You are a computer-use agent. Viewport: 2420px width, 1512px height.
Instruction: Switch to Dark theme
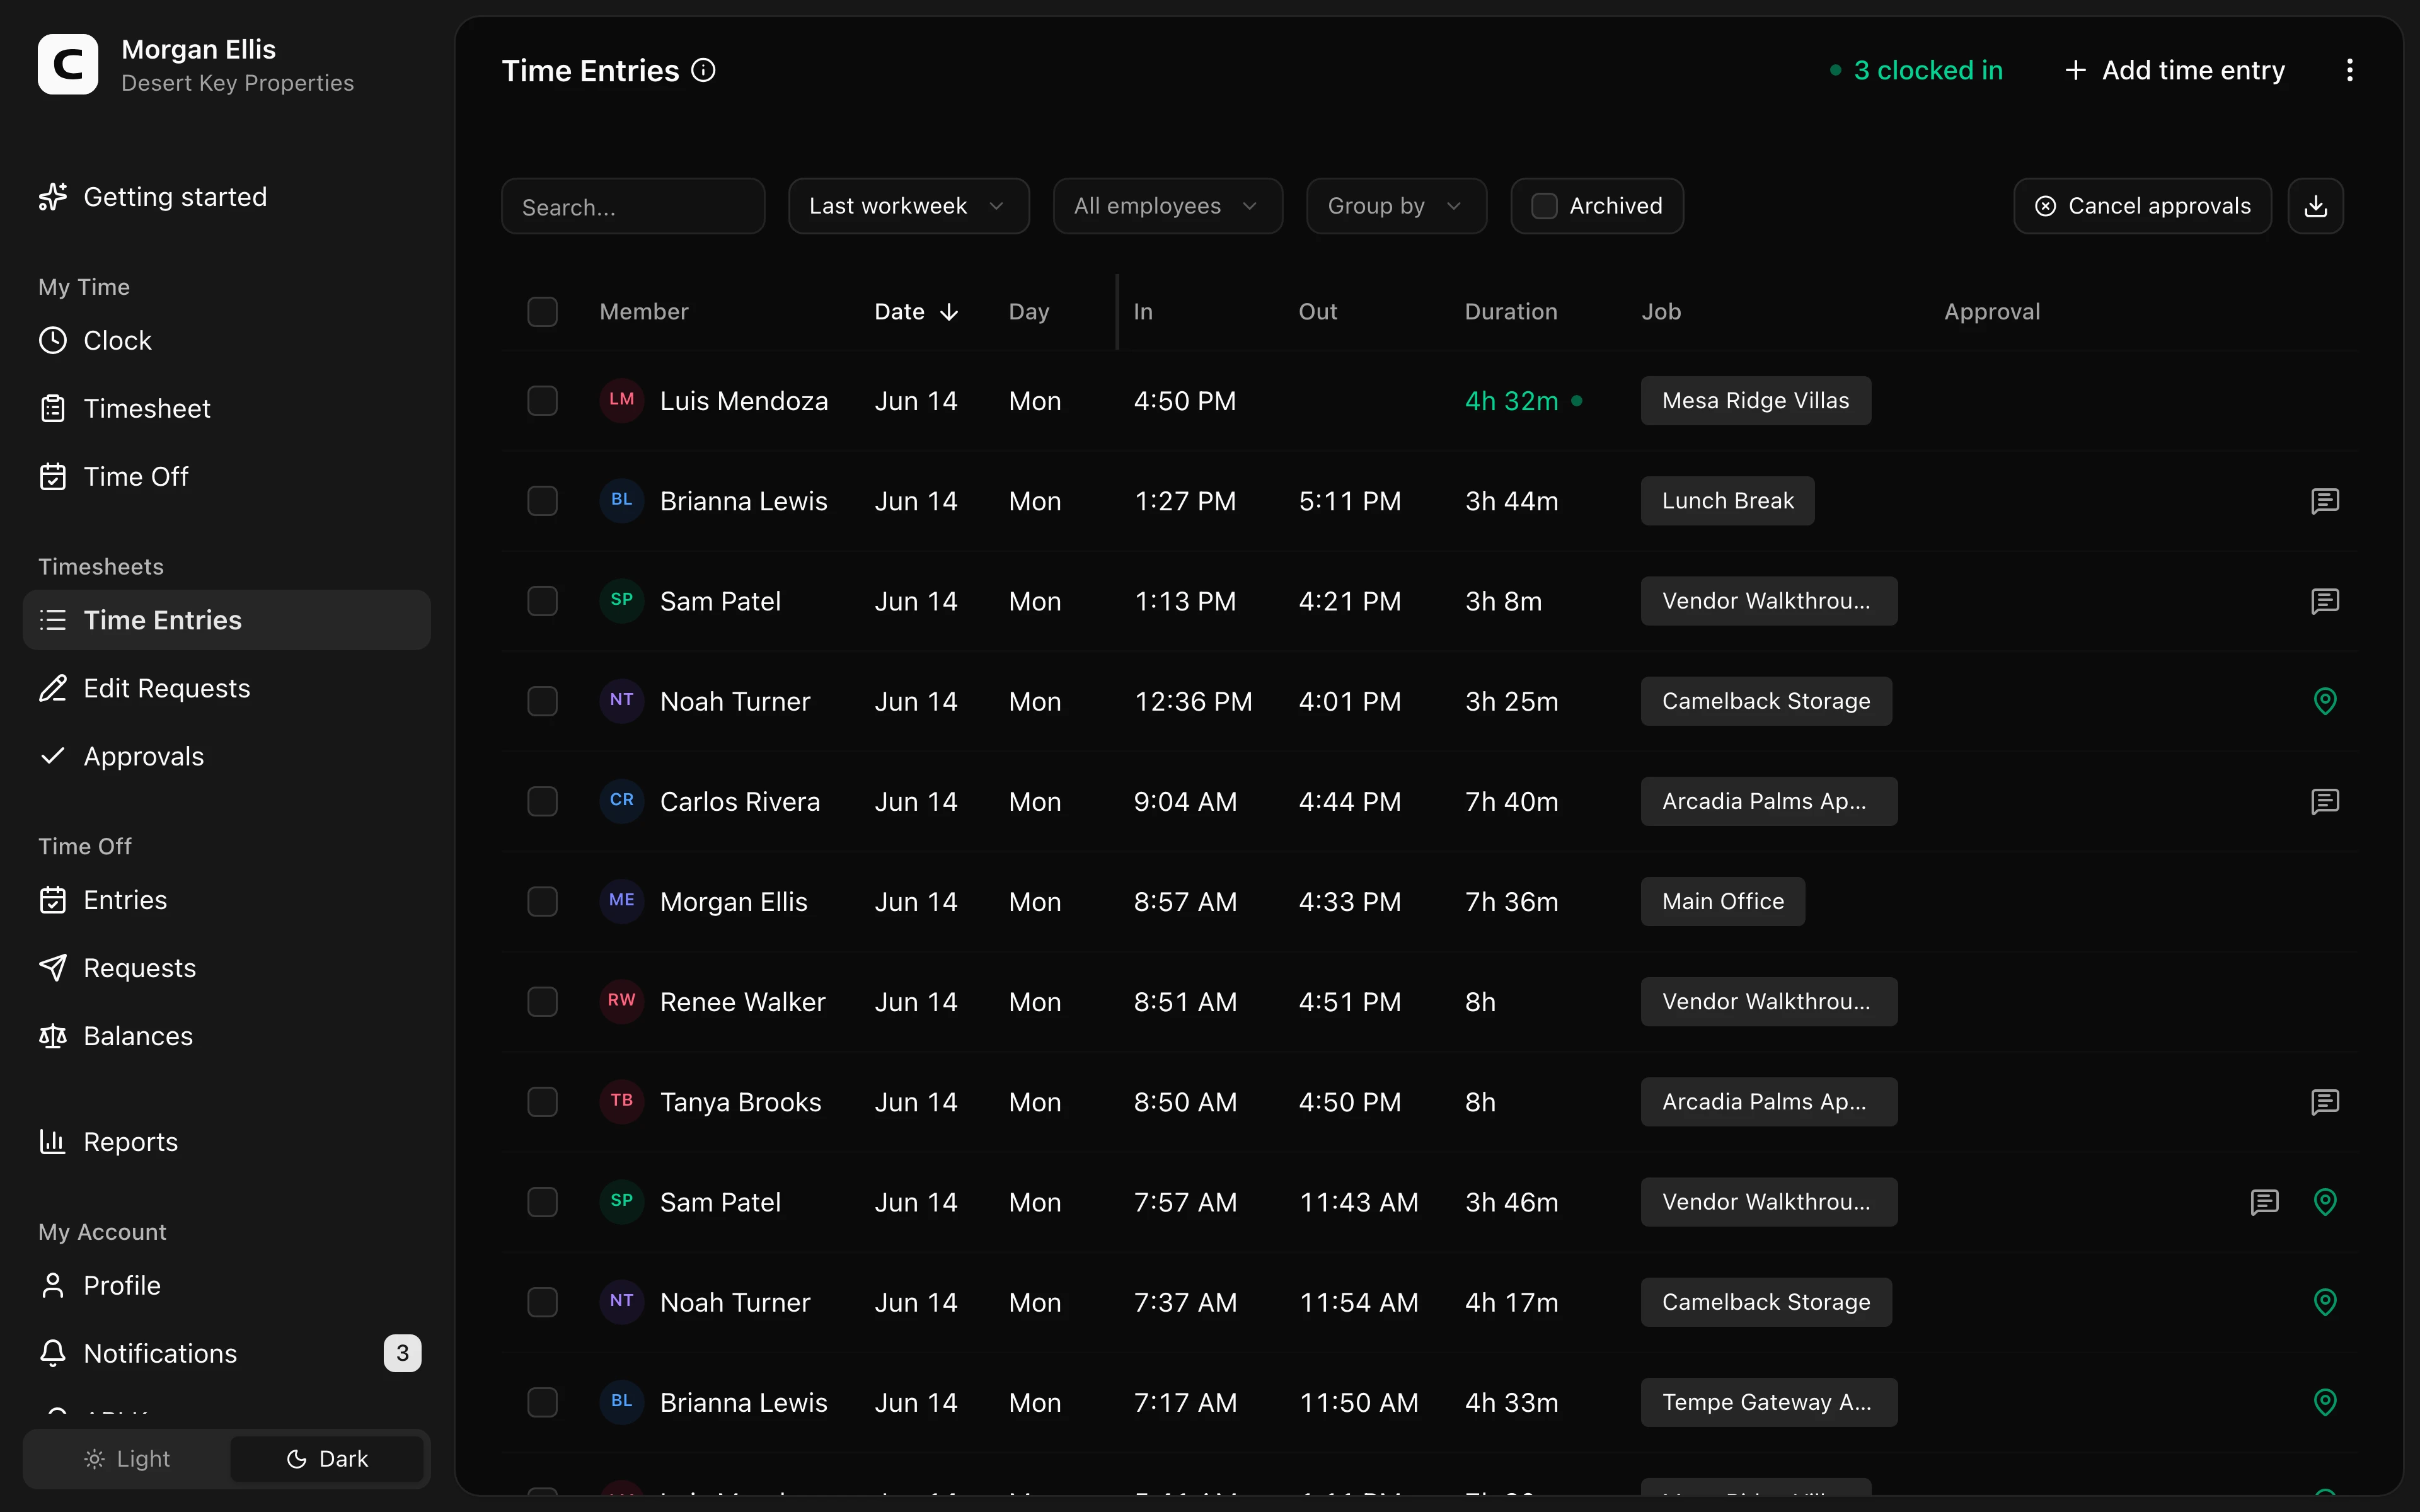click(327, 1459)
